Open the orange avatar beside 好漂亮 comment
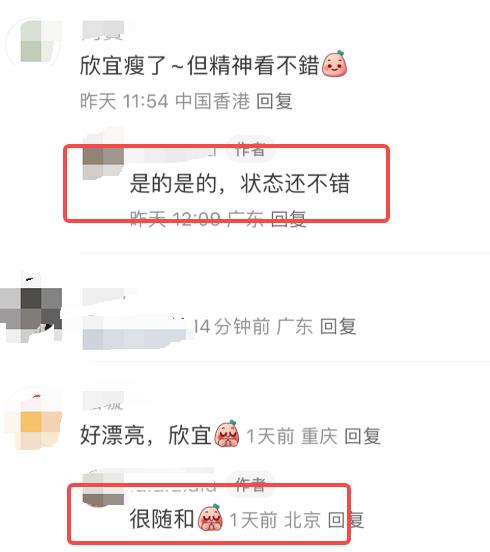This screenshot has width=490, height=552. coord(35,421)
